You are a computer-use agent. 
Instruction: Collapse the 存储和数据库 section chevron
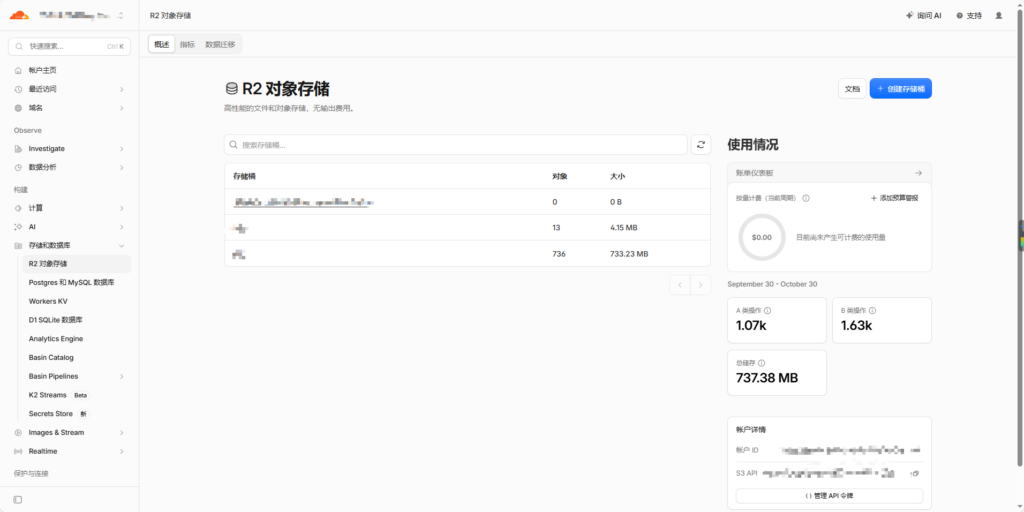click(x=121, y=246)
